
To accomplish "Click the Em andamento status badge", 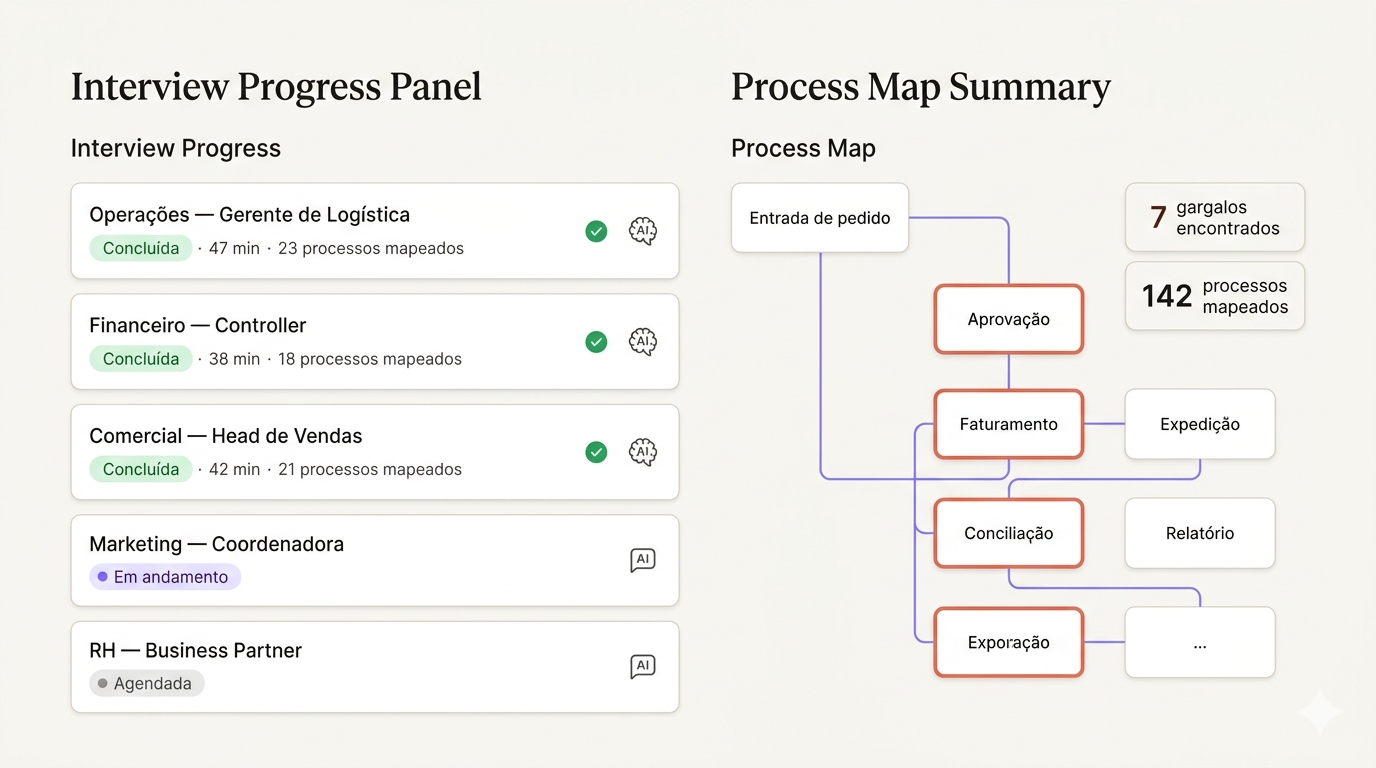I will pos(165,577).
